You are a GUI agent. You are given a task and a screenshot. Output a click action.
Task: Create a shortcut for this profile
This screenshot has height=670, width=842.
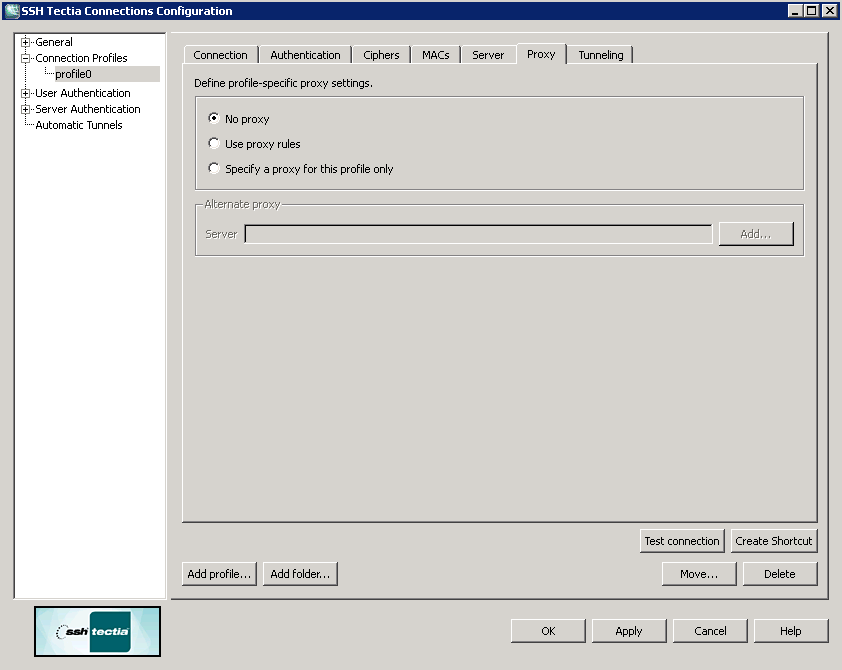pyautogui.click(x=774, y=540)
